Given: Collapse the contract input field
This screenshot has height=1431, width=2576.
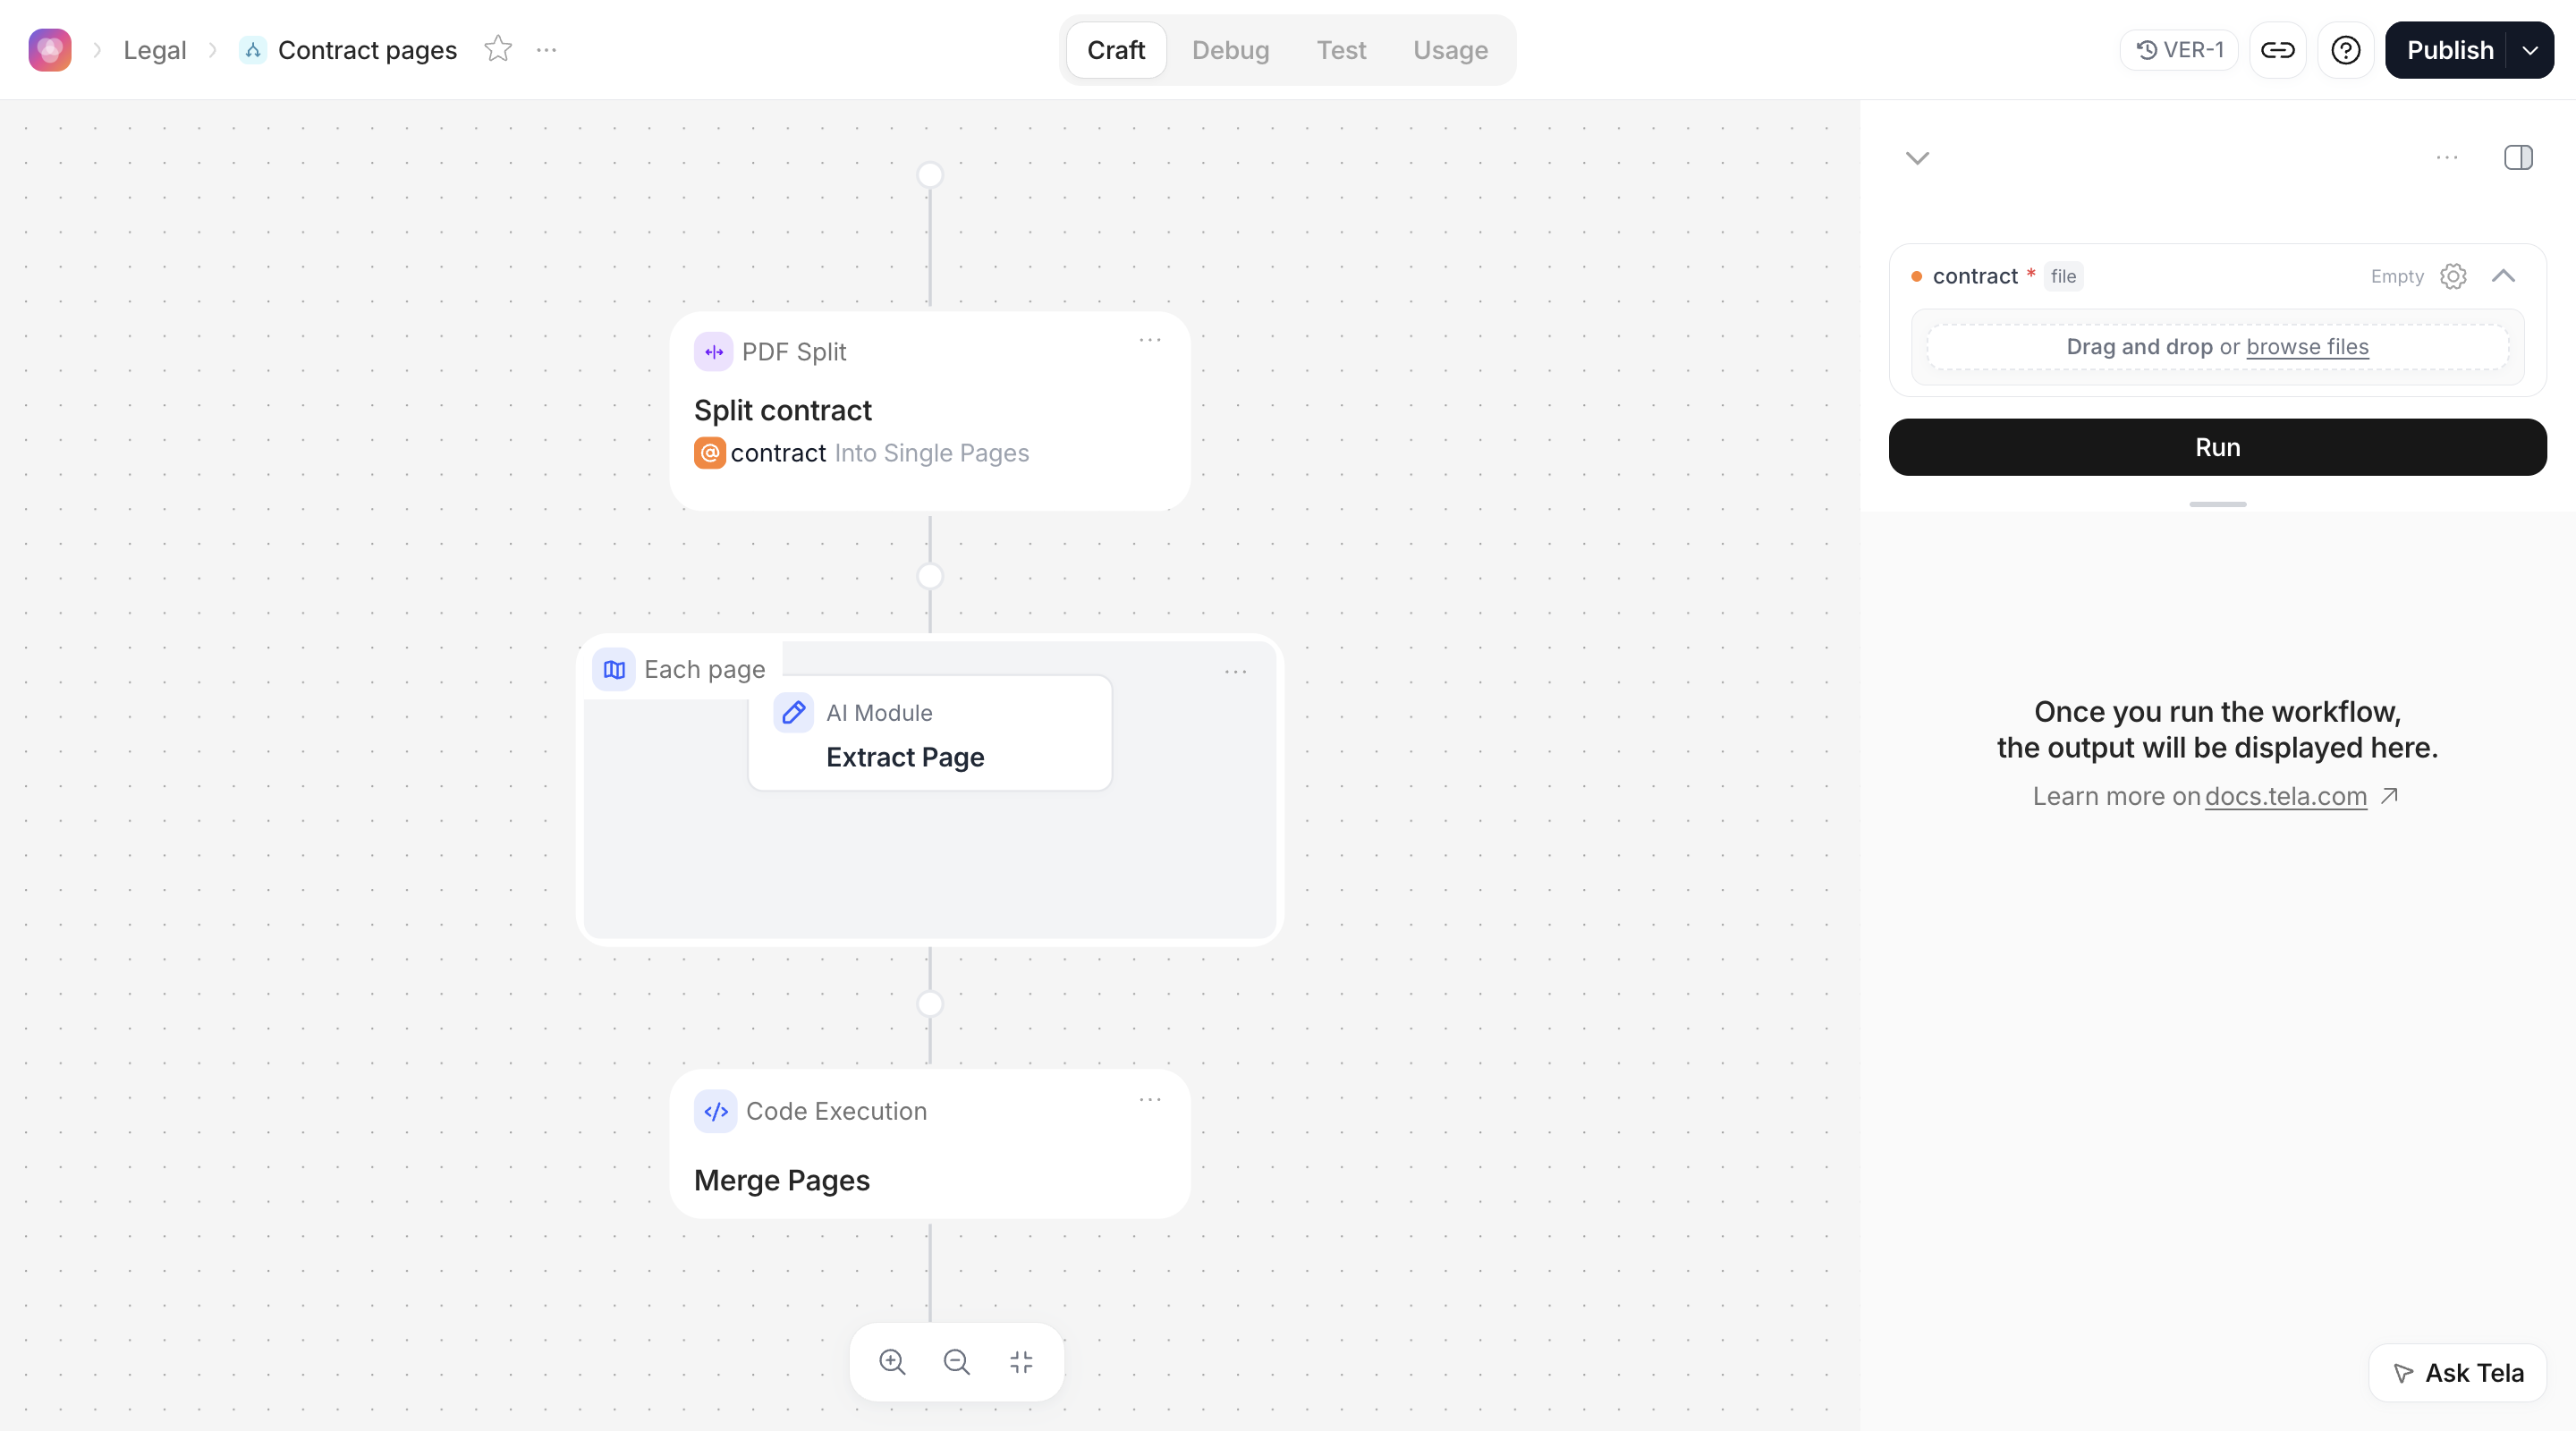Looking at the screenshot, I should point(2503,276).
